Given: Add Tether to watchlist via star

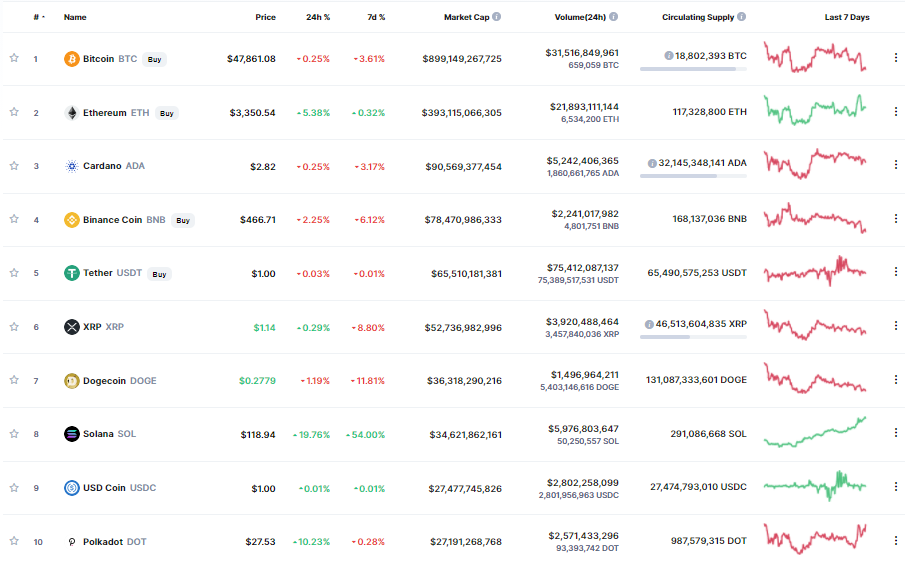Looking at the screenshot, I should click(x=14, y=272).
